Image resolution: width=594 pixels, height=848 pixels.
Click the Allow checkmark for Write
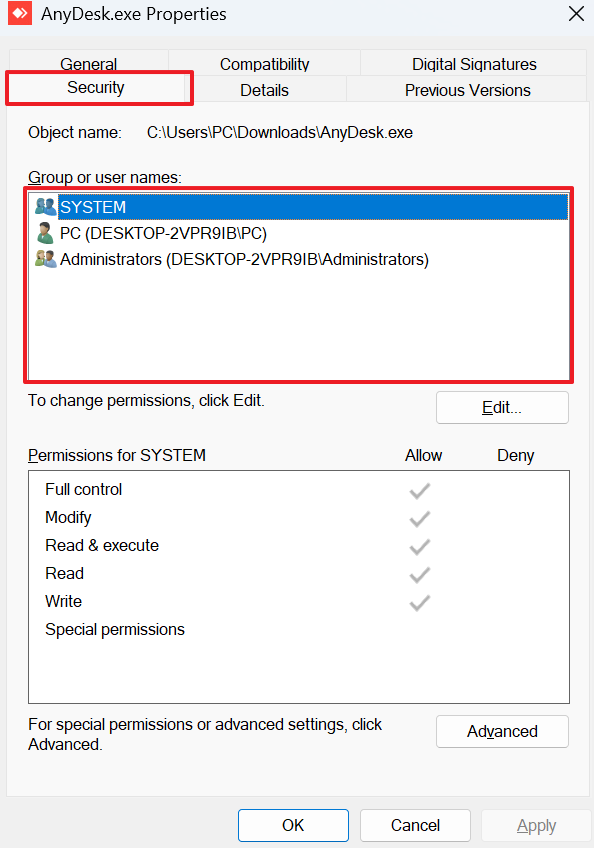[419, 602]
